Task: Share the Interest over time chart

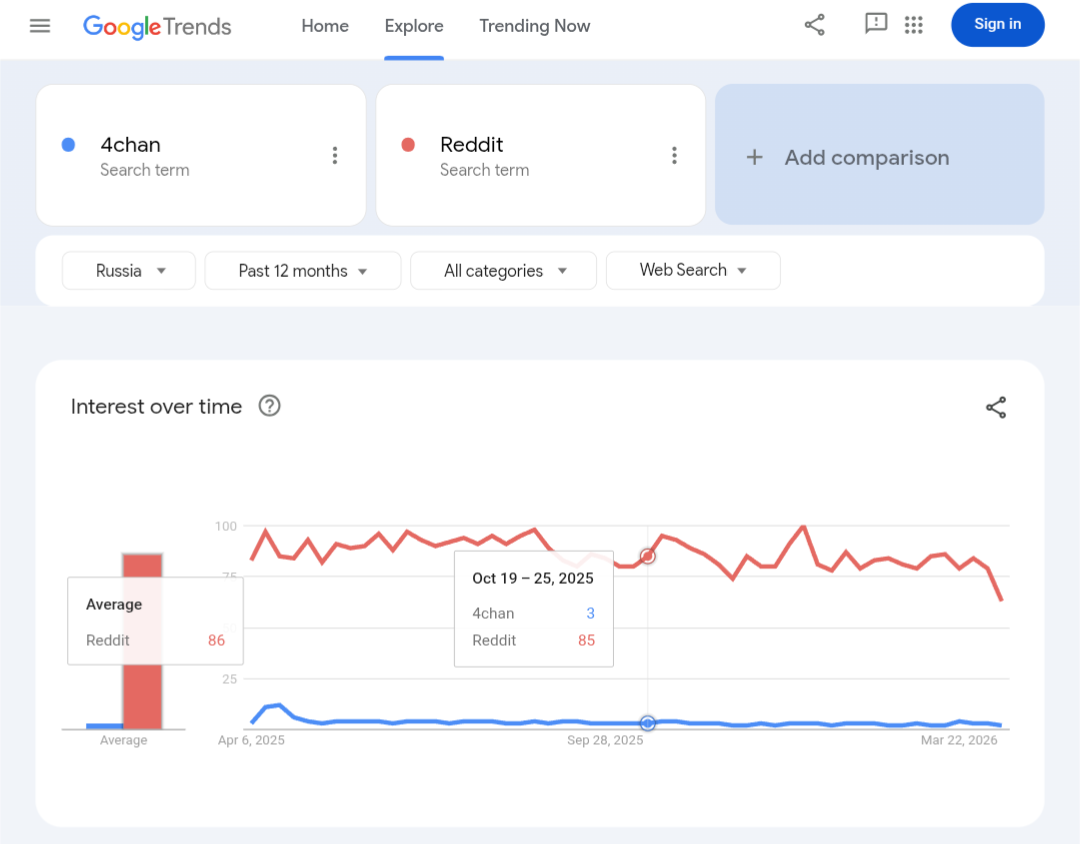Action: (x=996, y=407)
